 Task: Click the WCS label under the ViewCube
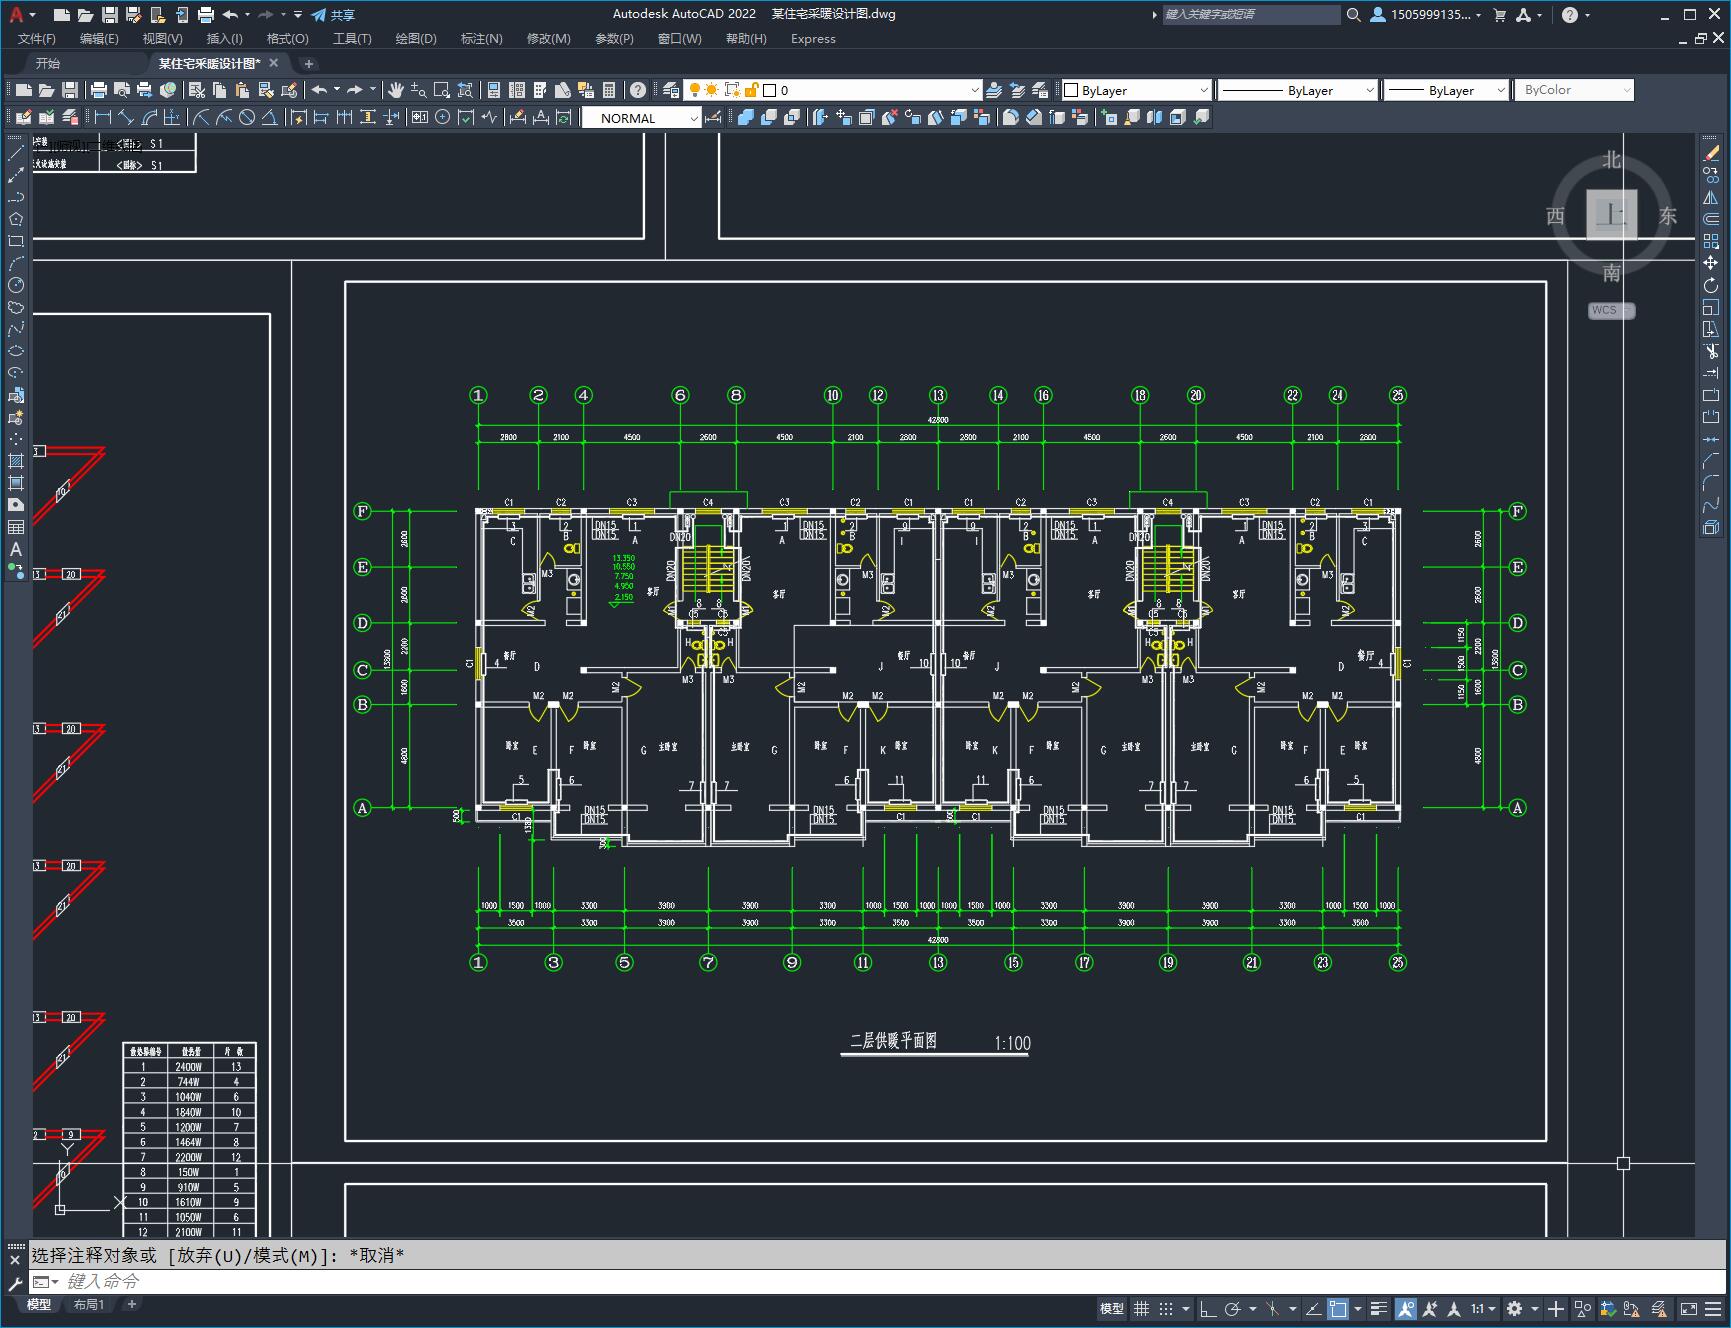click(x=1611, y=310)
